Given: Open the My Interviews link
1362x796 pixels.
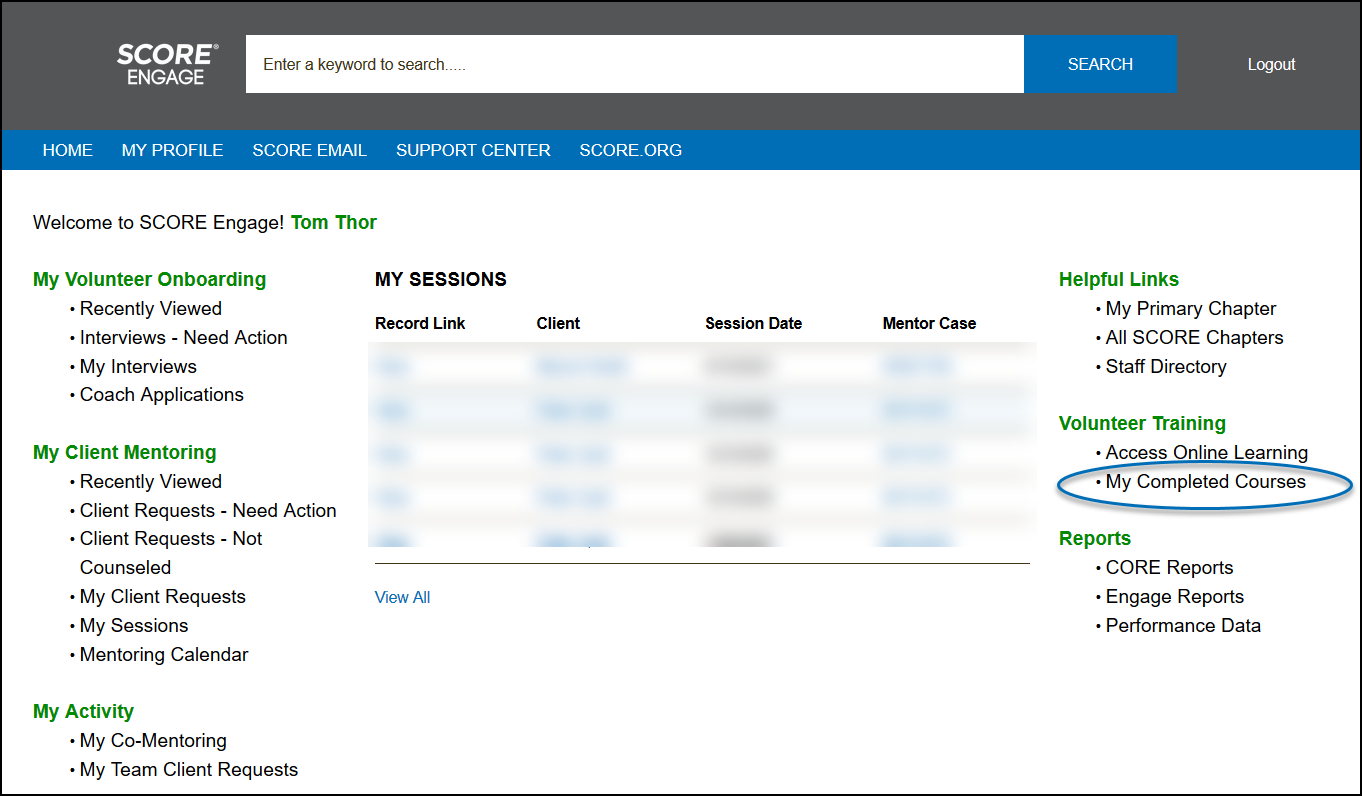Looking at the screenshot, I should 138,367.
